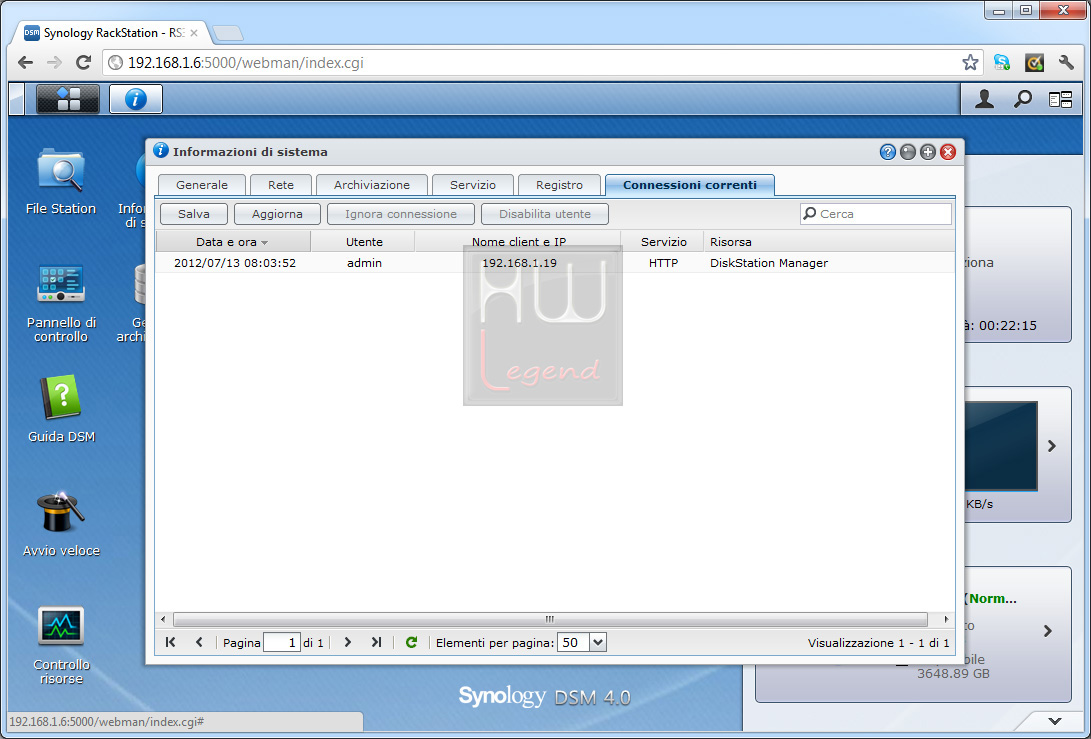
Task: Switch to the Registro tab
Action: (559, 185)
